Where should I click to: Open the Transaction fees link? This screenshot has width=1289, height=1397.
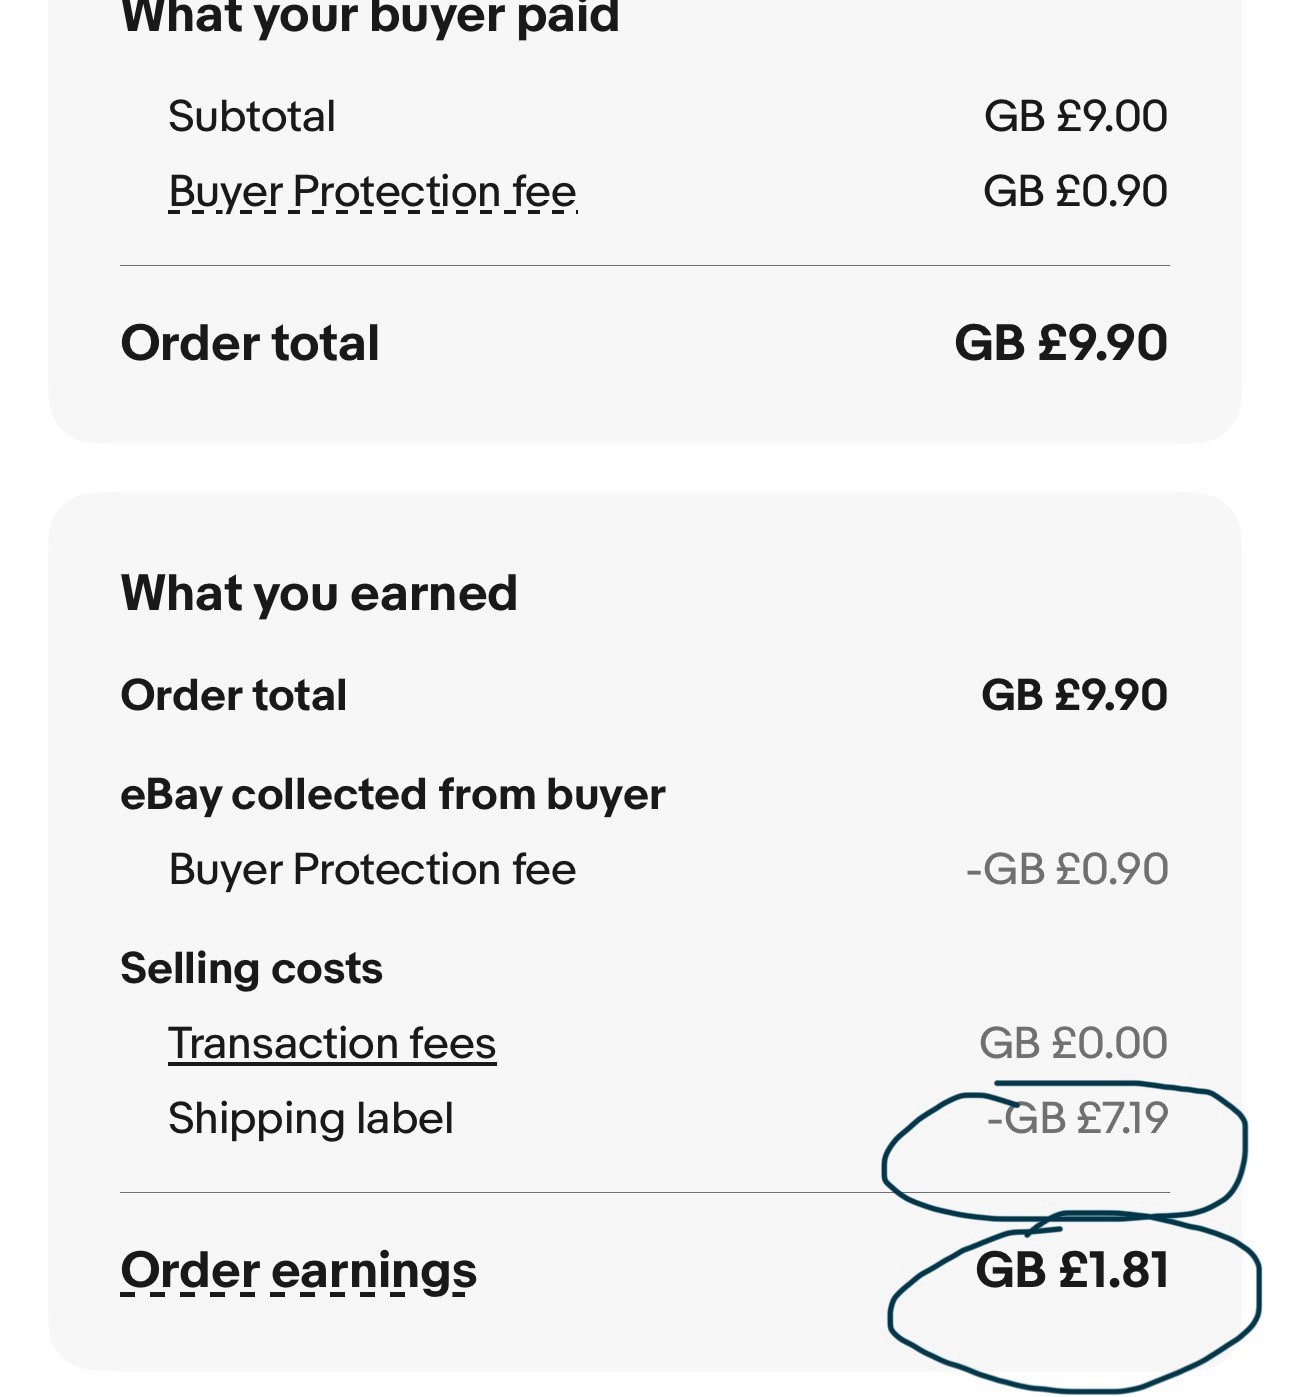tap(332, 1044)
